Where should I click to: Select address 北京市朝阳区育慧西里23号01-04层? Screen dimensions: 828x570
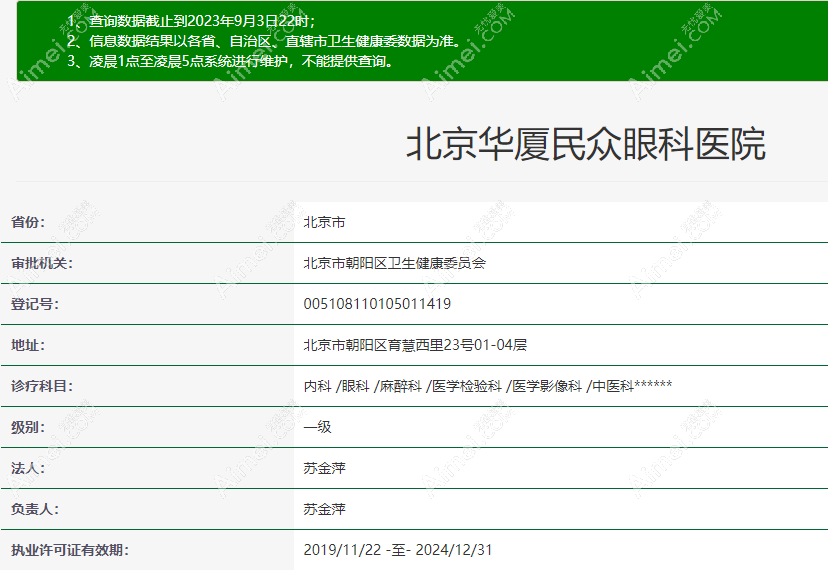coord(415,345)
